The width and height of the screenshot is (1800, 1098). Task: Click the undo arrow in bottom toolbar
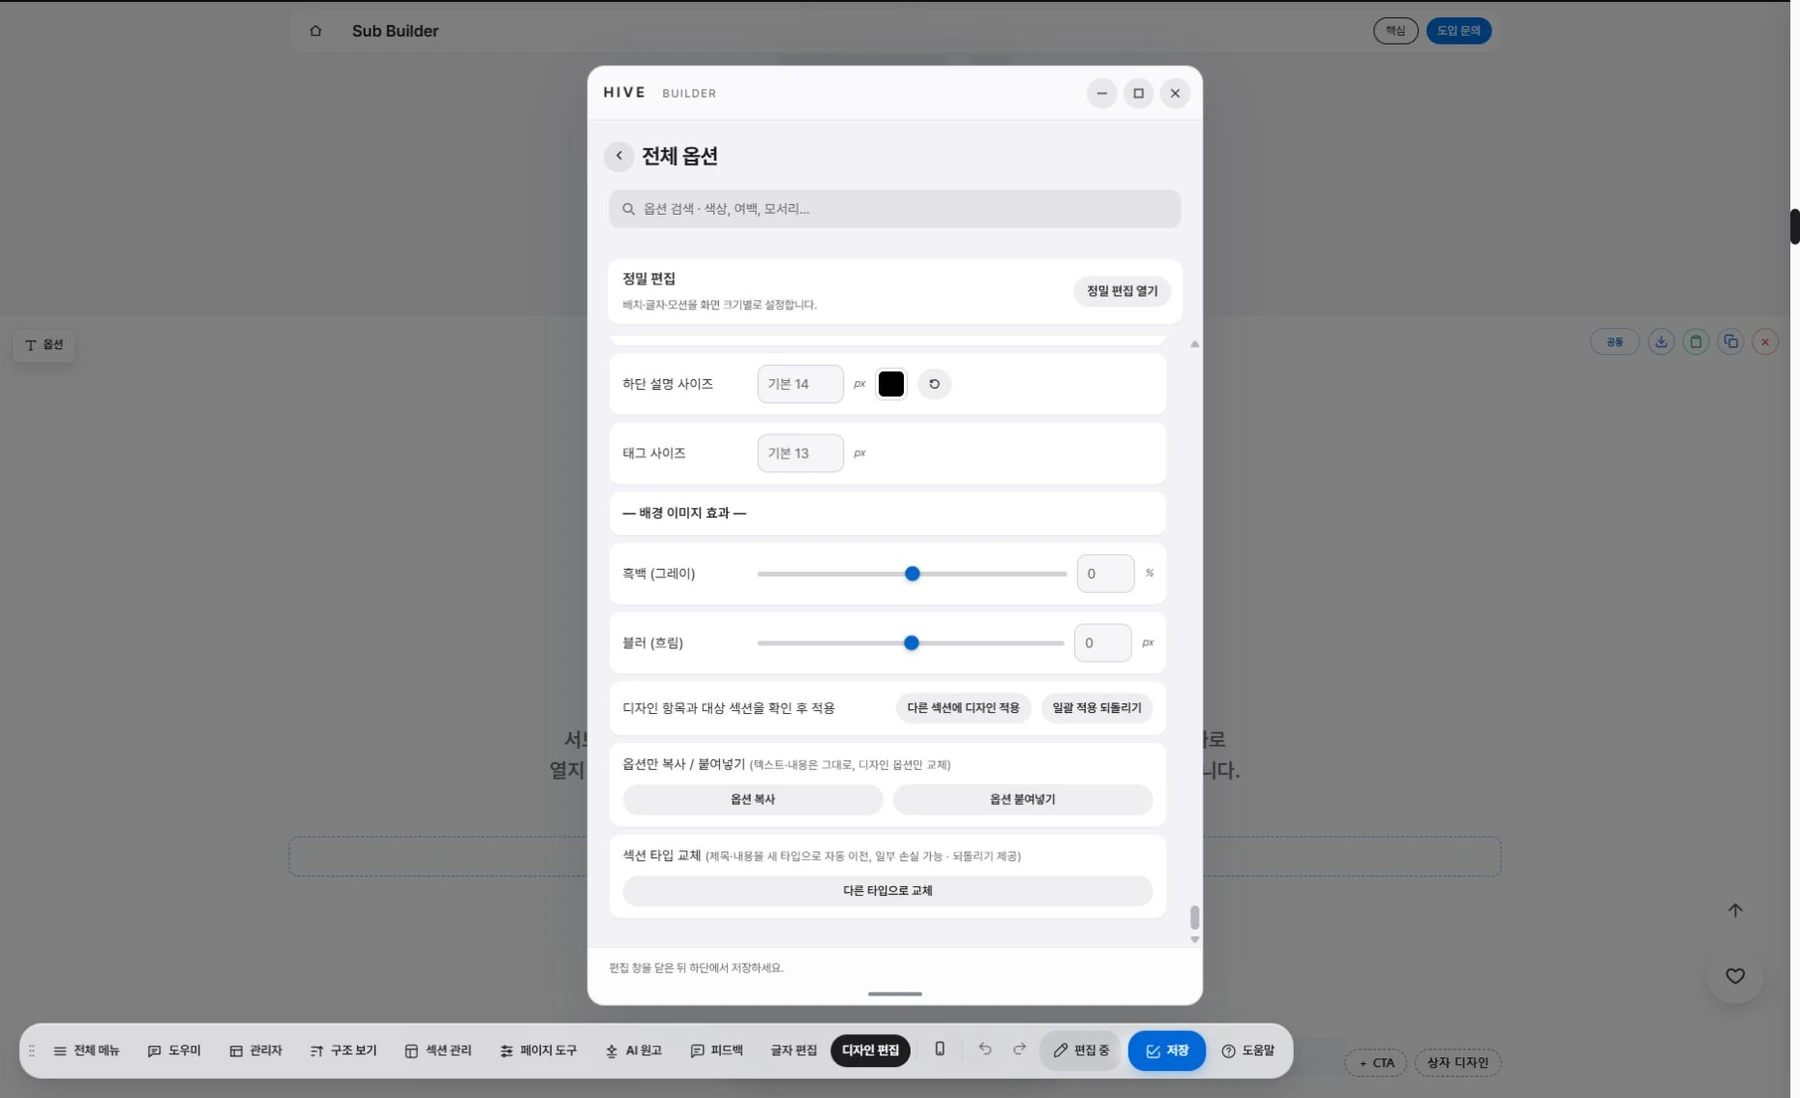[985, 1049]
